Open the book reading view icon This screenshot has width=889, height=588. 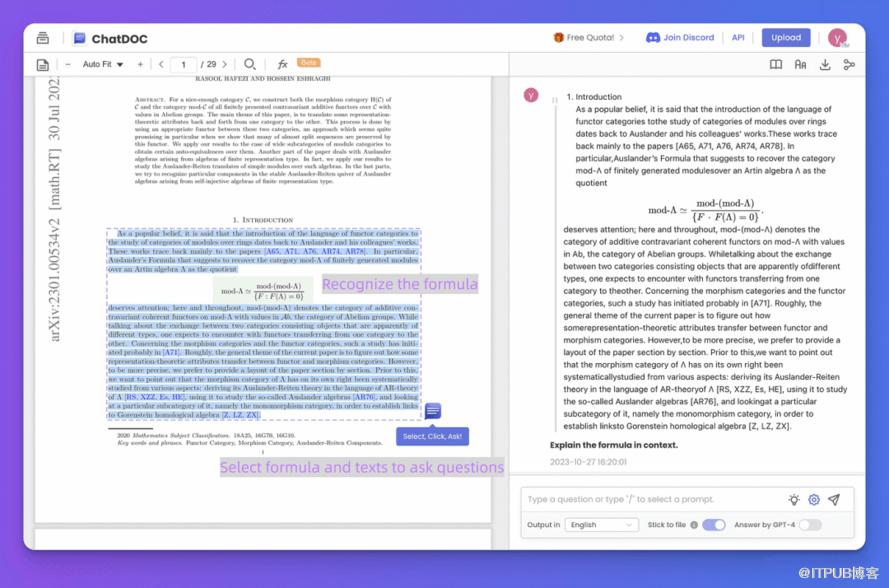point(776,65)
